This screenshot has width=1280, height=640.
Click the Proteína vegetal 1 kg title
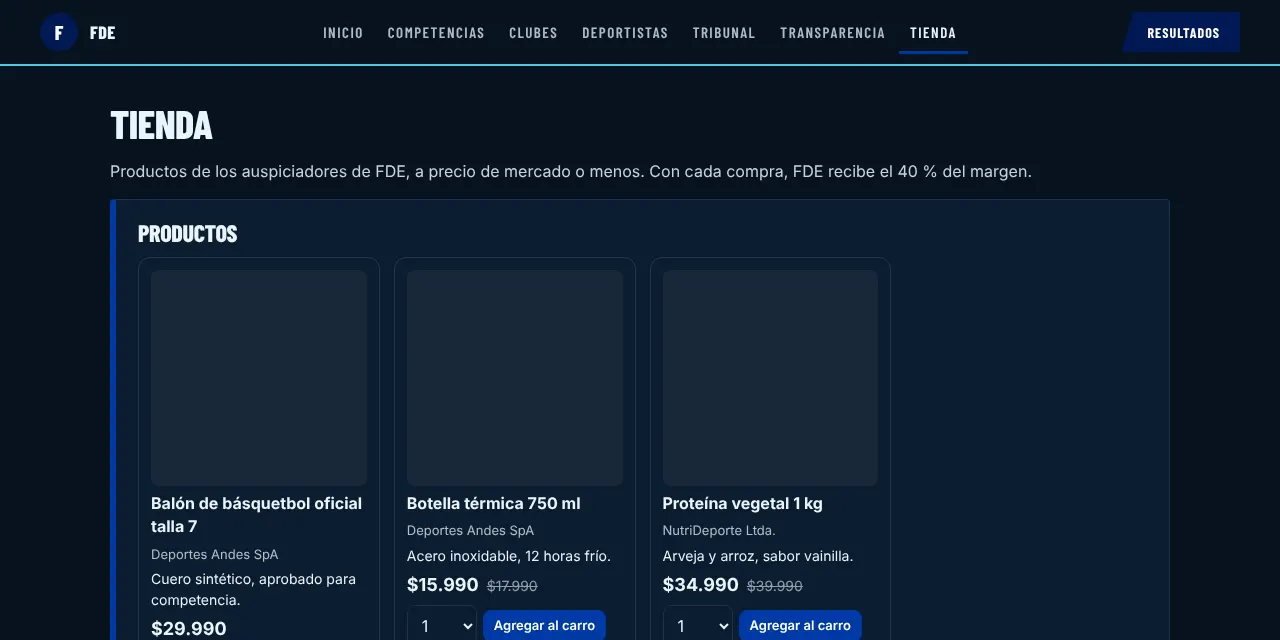(742, 503)
